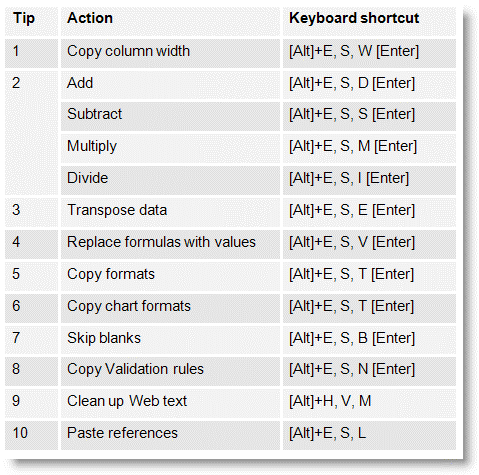
Task: Click the Paste references cell
Action: pyautogui.click(x=170, y=435)
